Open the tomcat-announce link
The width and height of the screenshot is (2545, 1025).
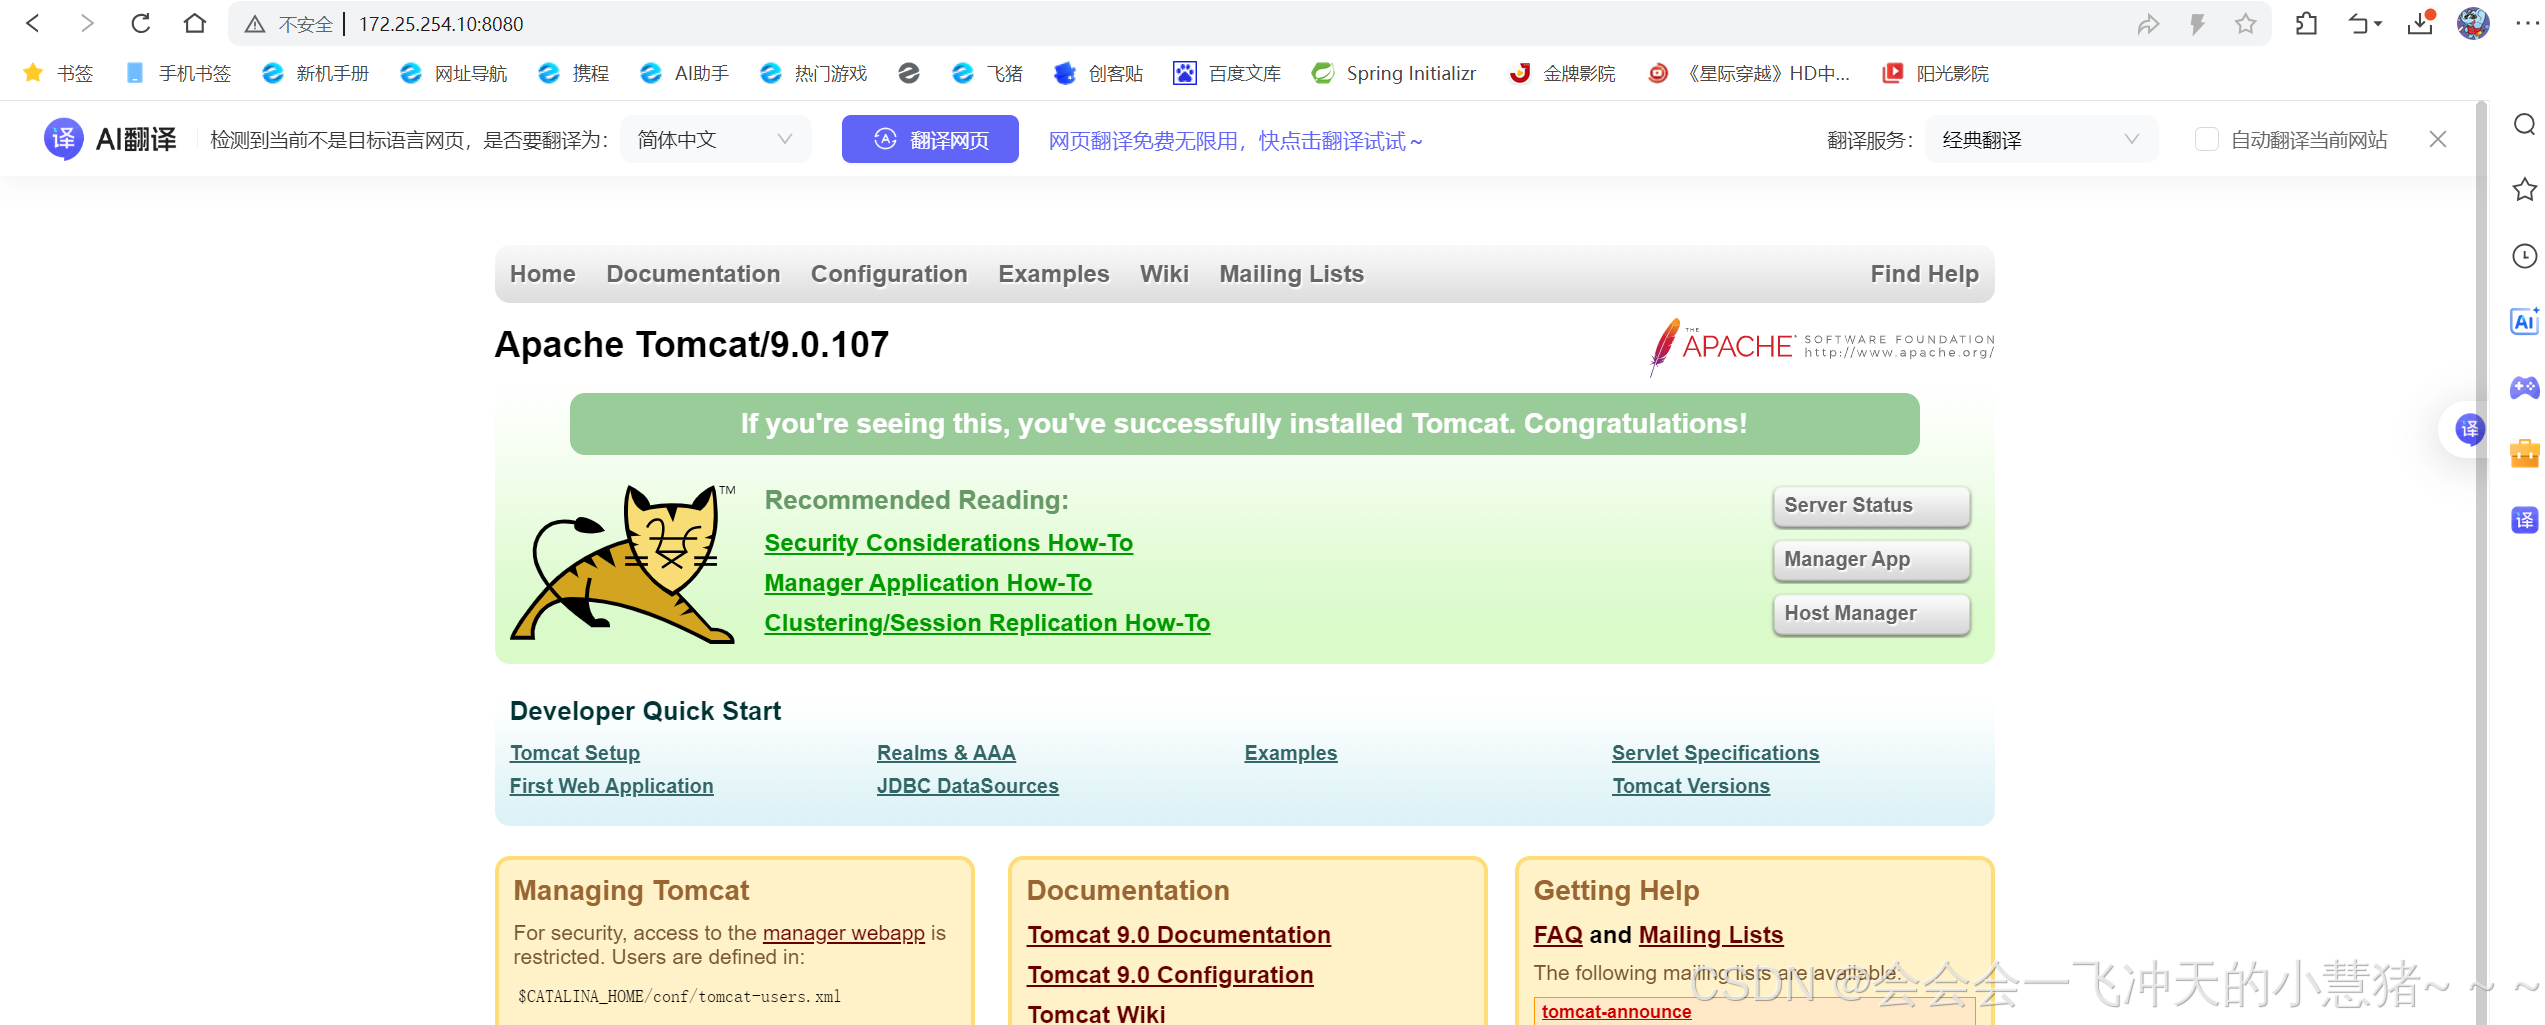pyautogui.click(x=1617, y=1011)
